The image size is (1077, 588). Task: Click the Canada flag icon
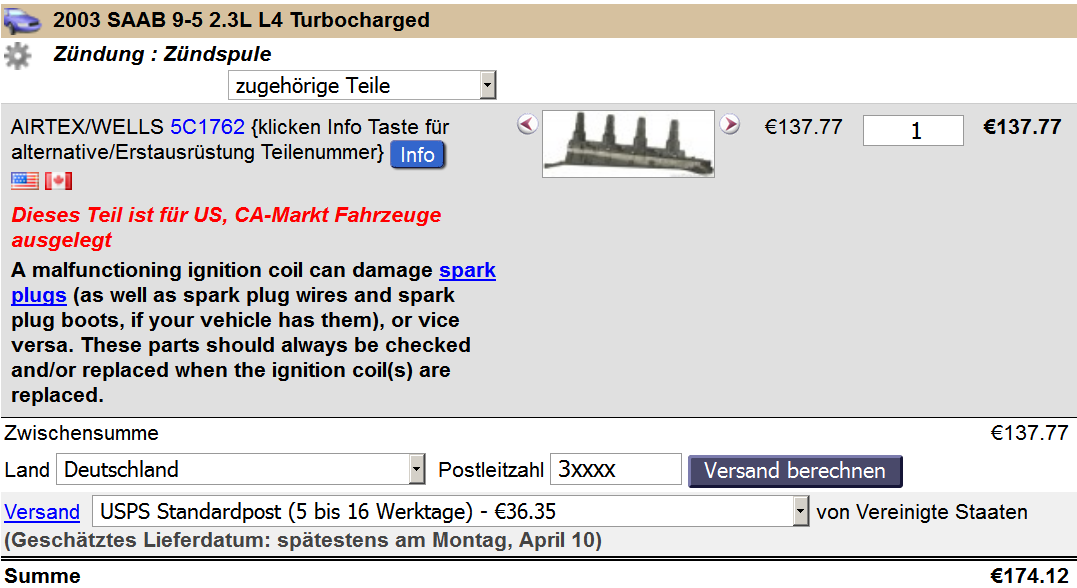pos(58,181)
